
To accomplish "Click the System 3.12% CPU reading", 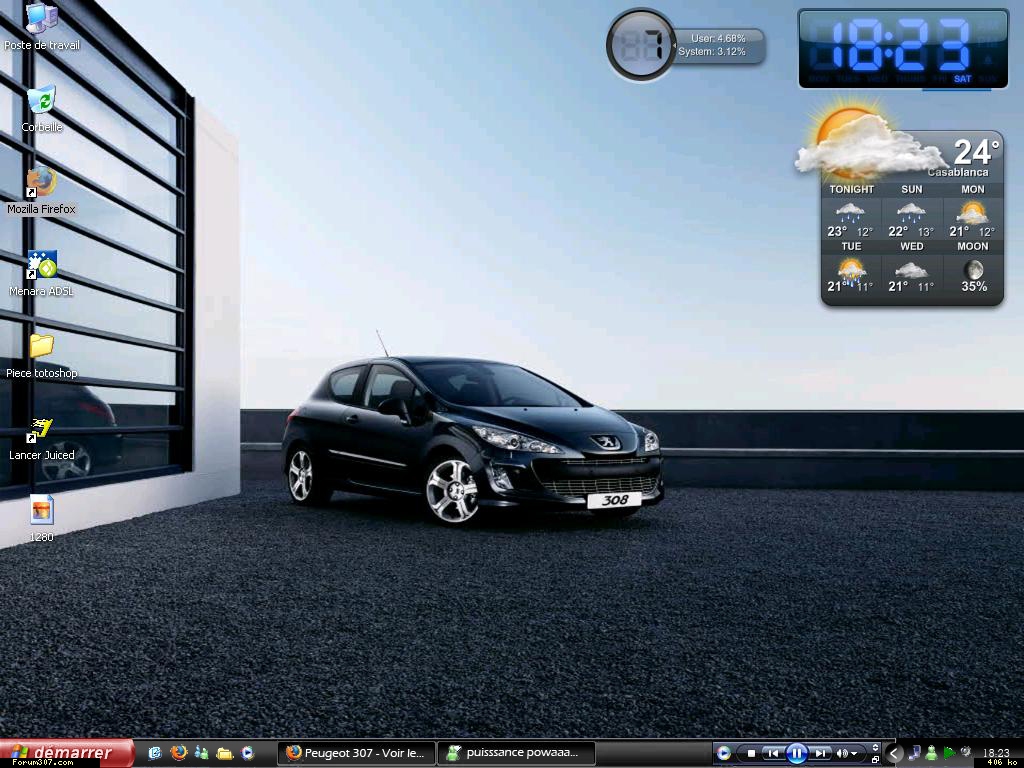I will 712,52.
